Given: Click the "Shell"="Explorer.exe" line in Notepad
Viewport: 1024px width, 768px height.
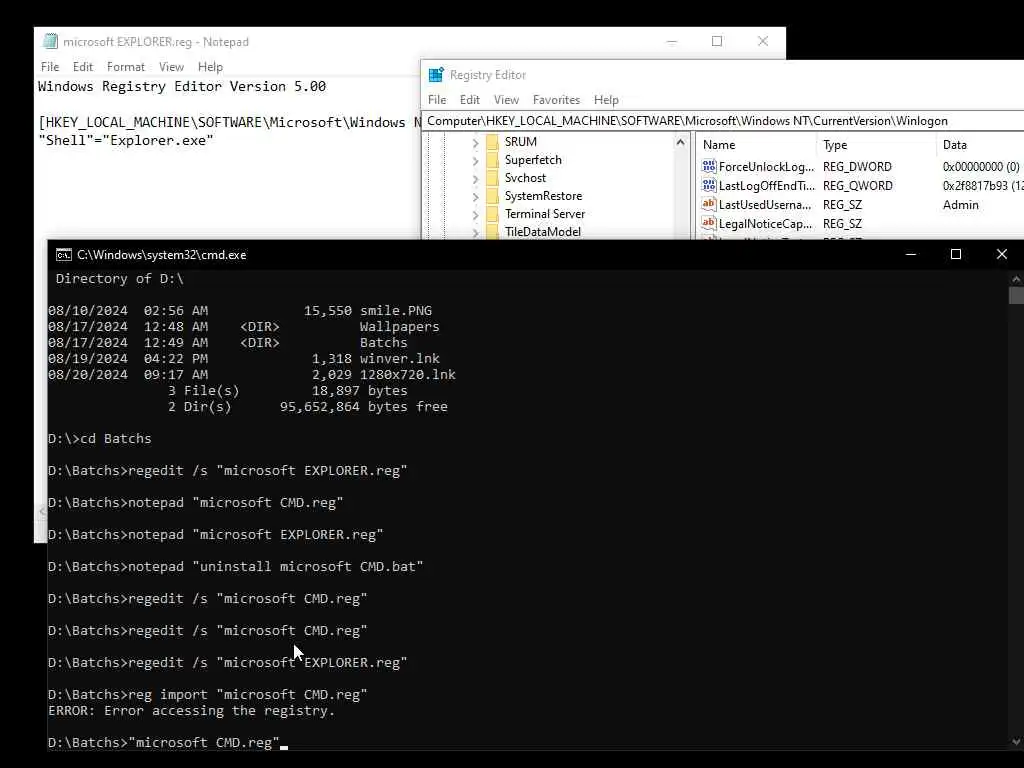Looking at the screenshot, I should [x=125, y=140].
